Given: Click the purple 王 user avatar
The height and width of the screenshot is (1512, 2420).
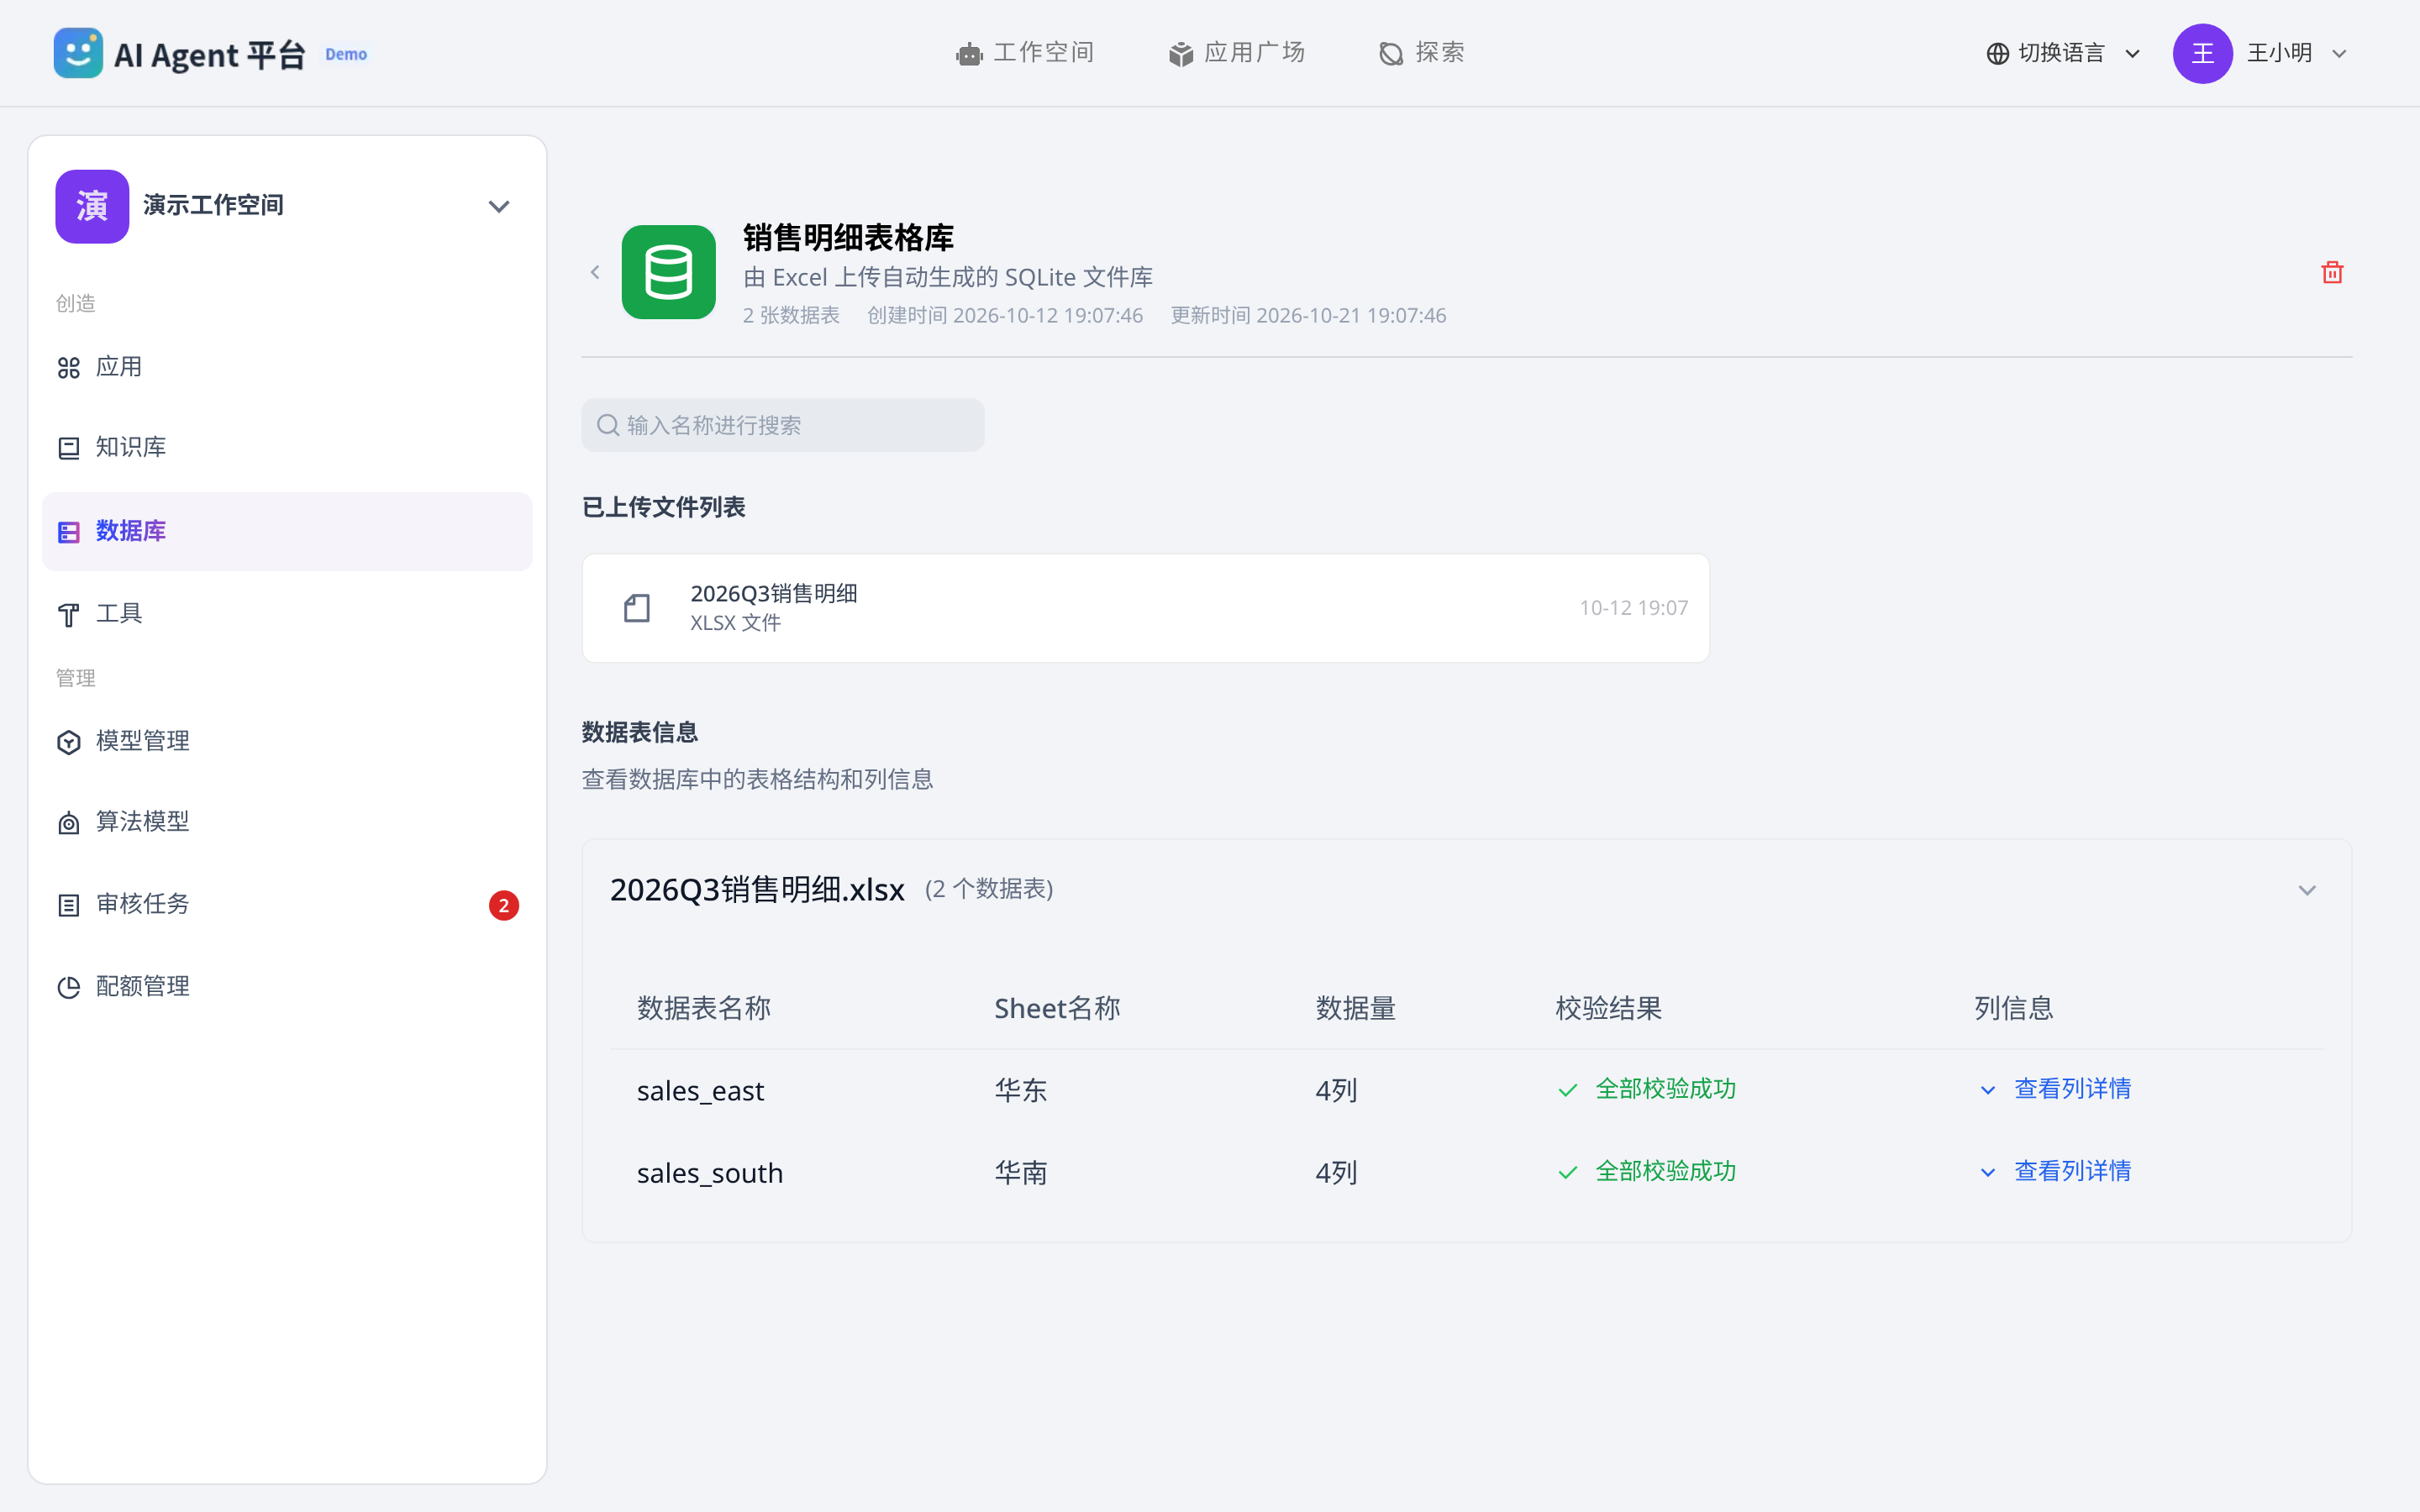Looking at the screenshot, I should 2202,53.
